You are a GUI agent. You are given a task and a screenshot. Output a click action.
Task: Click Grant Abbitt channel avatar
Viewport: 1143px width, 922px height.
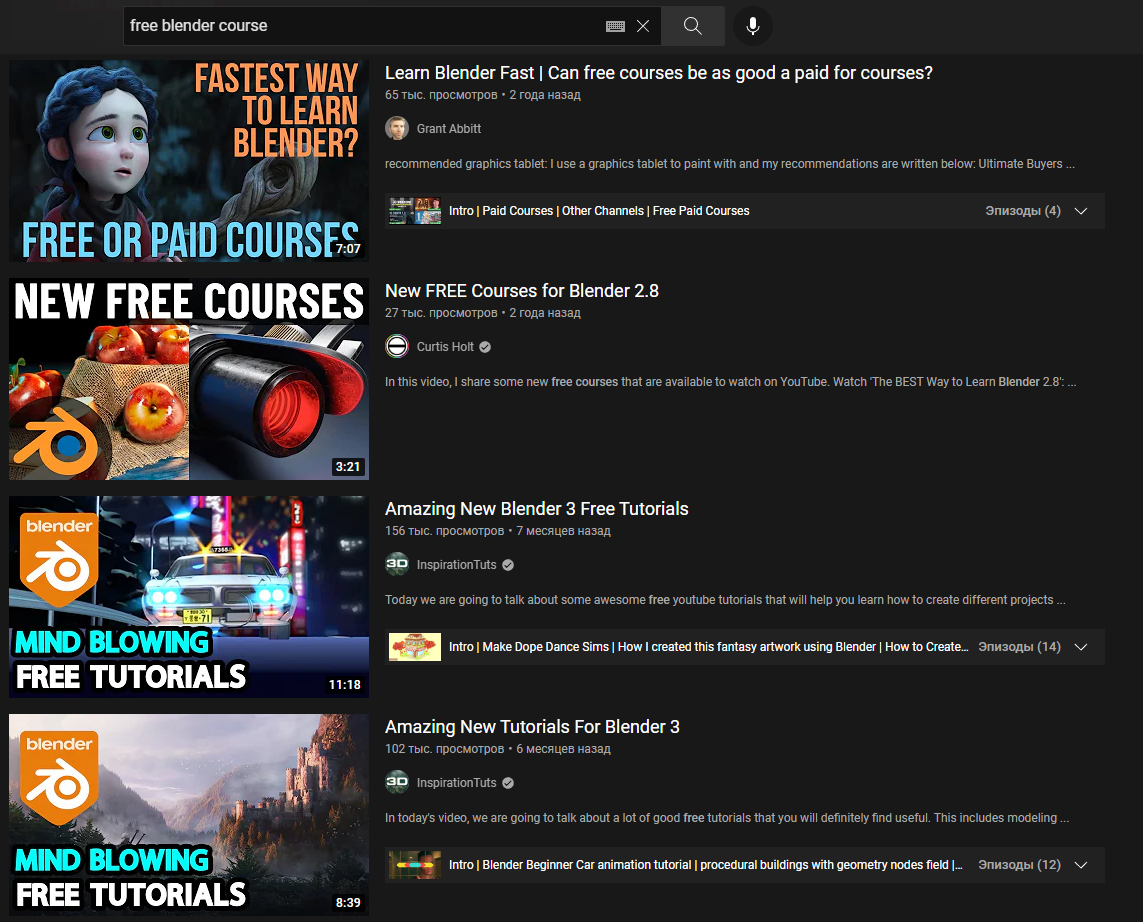point(397,128)
